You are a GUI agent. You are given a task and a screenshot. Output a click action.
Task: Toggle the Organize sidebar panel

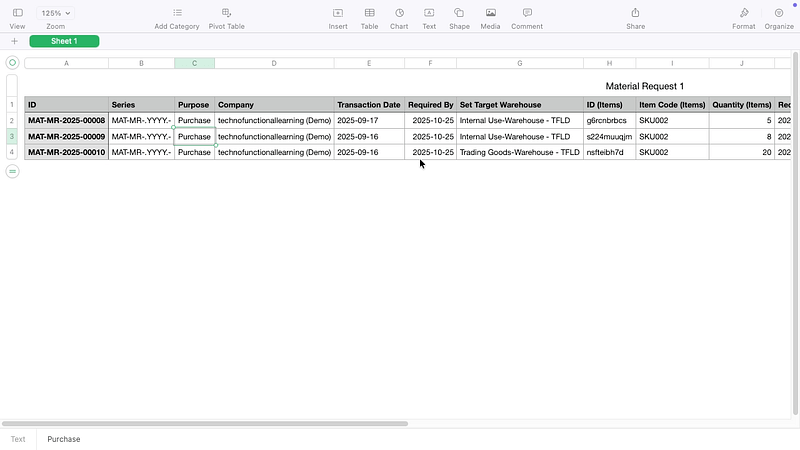778,13
